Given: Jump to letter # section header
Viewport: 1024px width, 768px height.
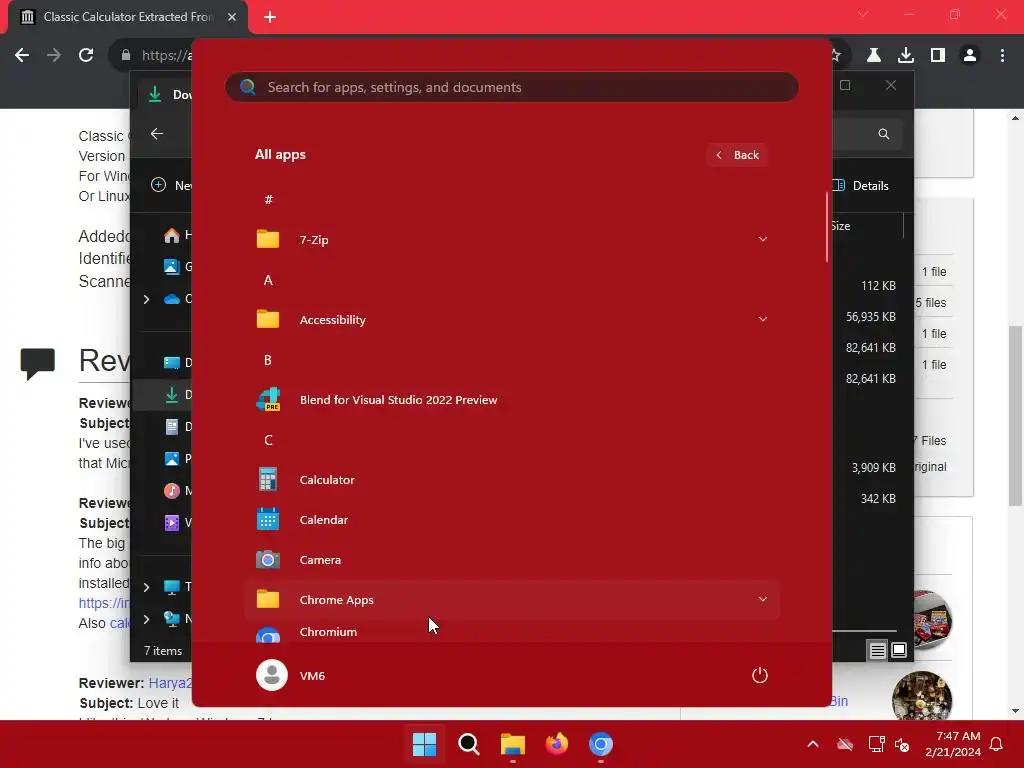Looking at the screenshot, I should click(268, 200).
